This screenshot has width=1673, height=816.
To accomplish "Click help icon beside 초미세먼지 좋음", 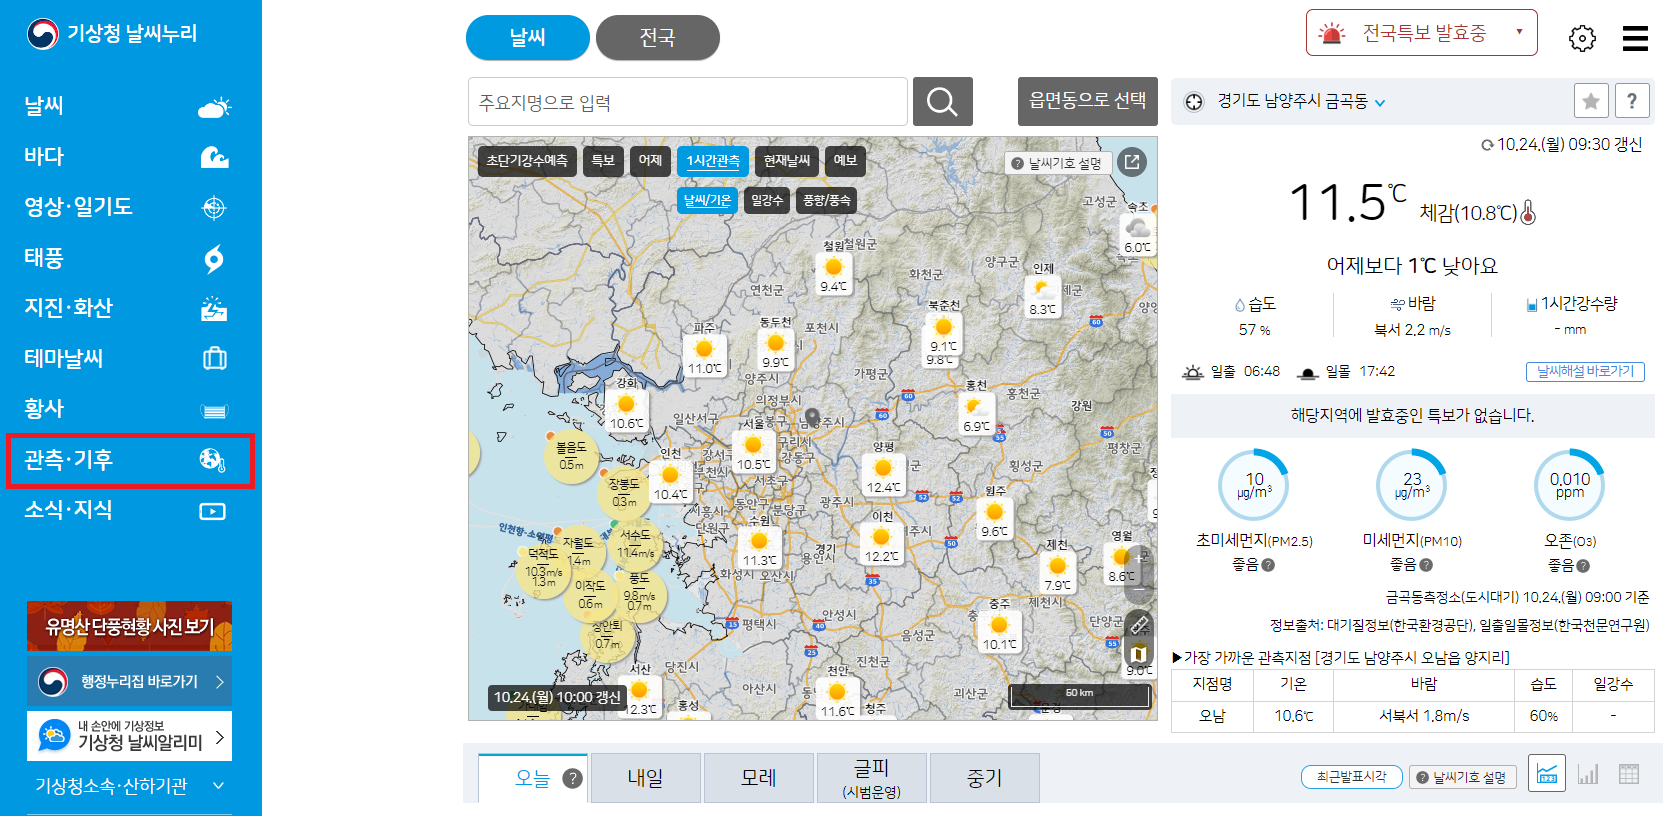I will click(1268, 565).
